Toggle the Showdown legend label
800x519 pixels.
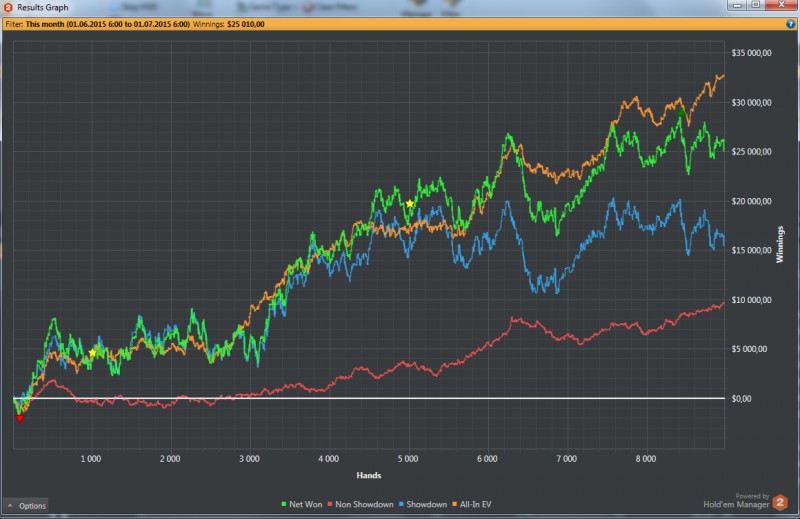426,504
